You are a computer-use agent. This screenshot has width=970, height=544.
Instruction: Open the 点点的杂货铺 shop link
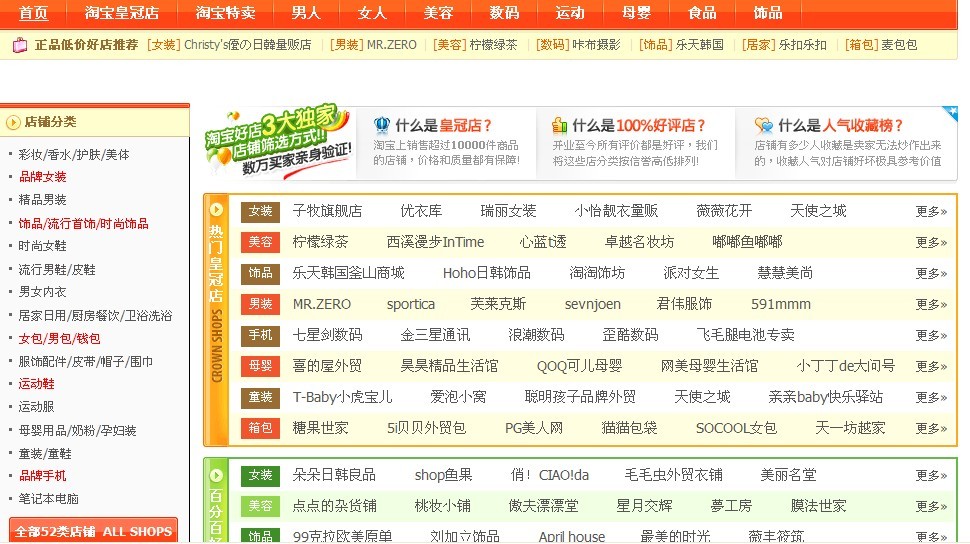pos(335,506)
